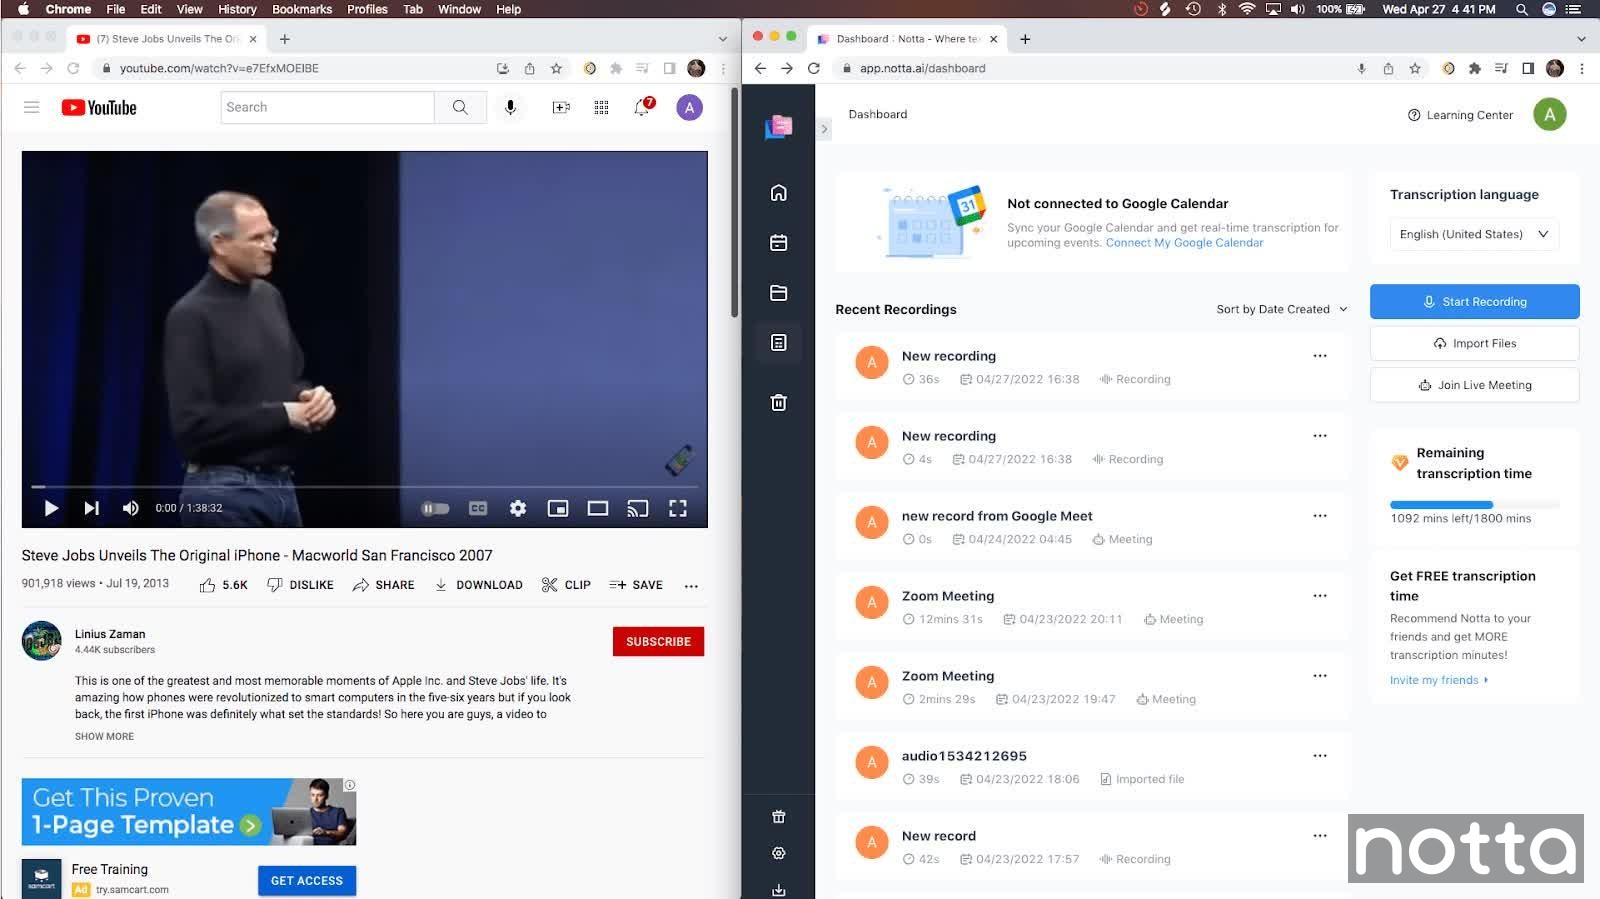
Task: Open Notta trash icon in sidebar
Action: [x=779, y=403]
